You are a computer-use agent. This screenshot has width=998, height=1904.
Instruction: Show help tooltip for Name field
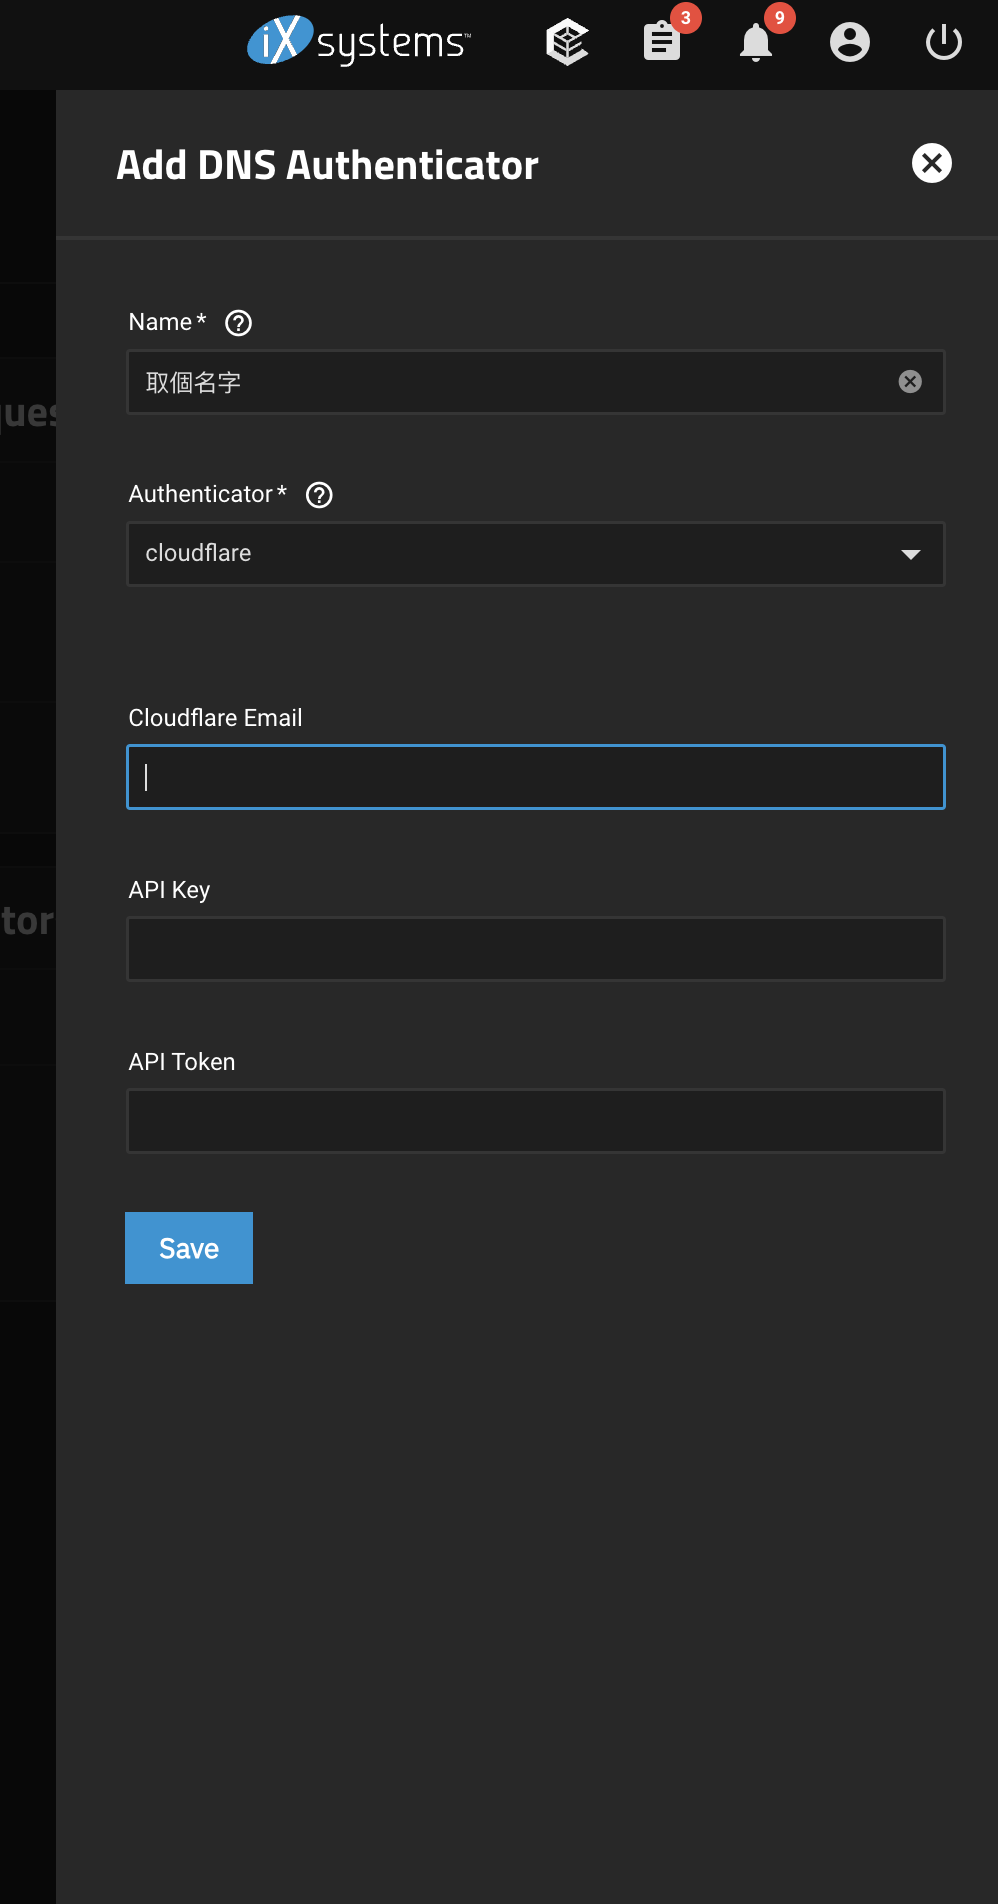click(239, 323)
